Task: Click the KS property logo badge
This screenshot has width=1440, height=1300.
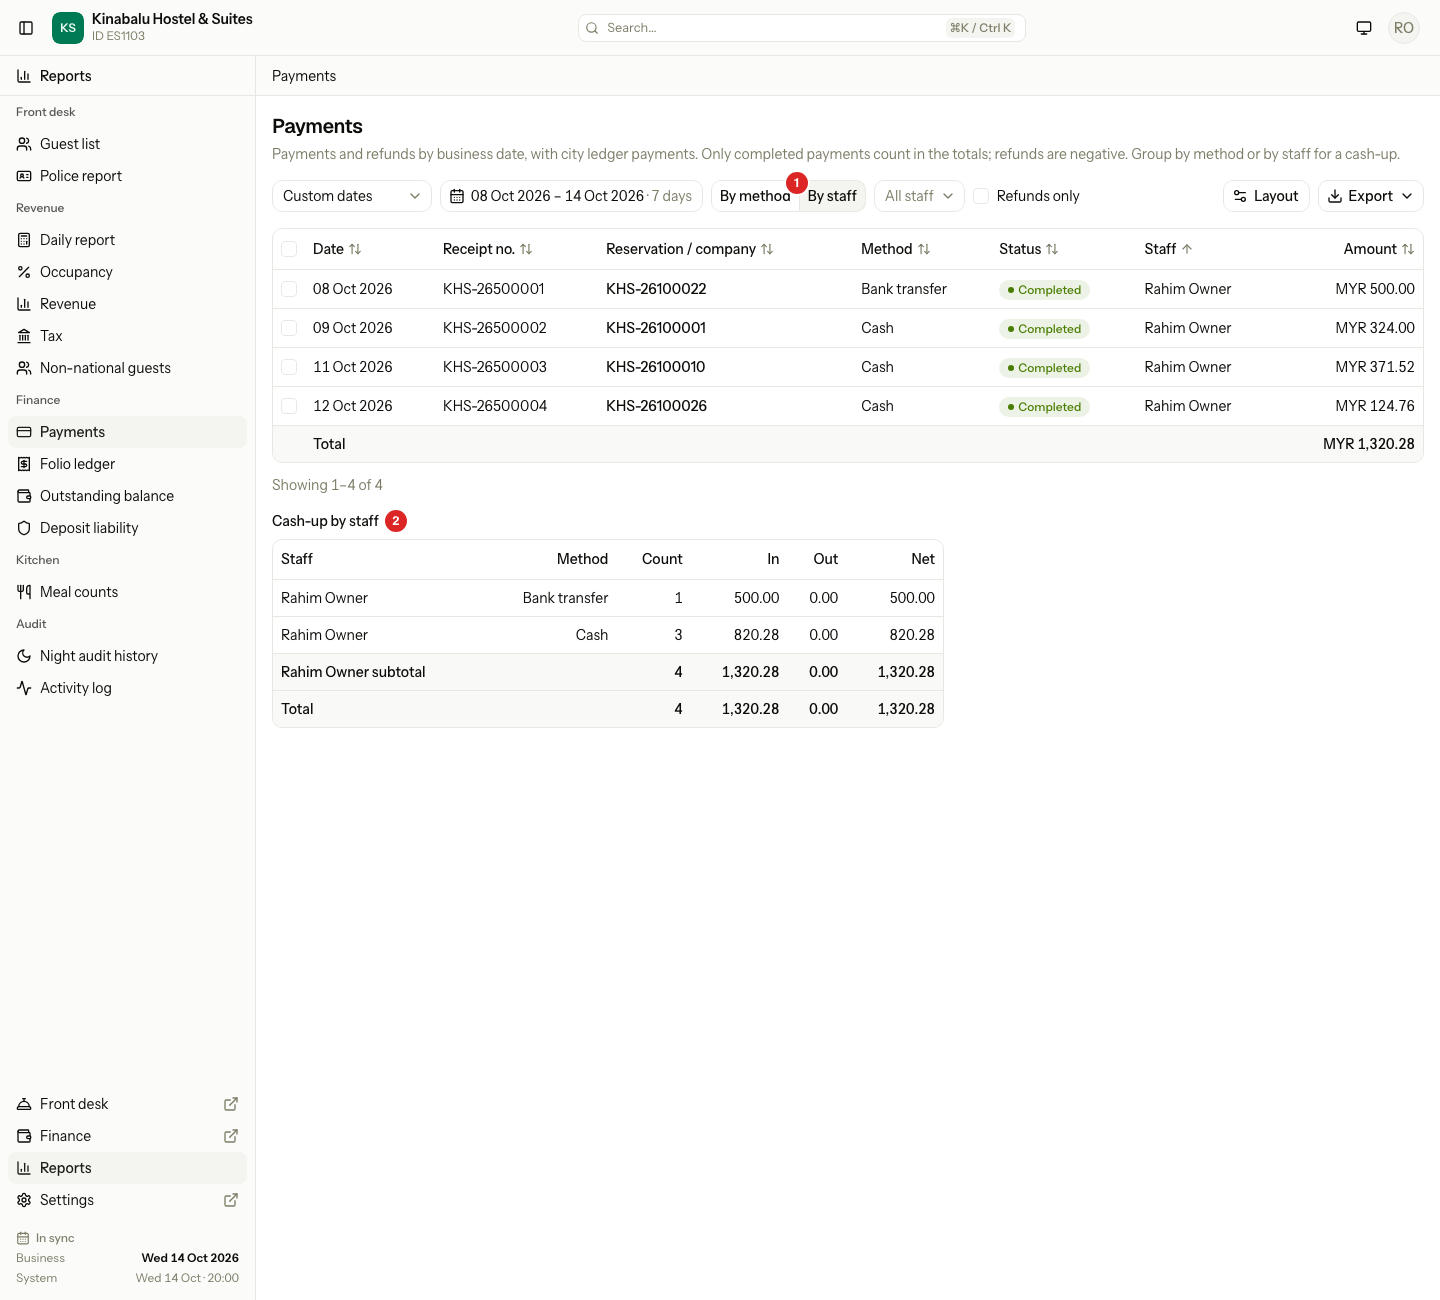Action: 68,28
